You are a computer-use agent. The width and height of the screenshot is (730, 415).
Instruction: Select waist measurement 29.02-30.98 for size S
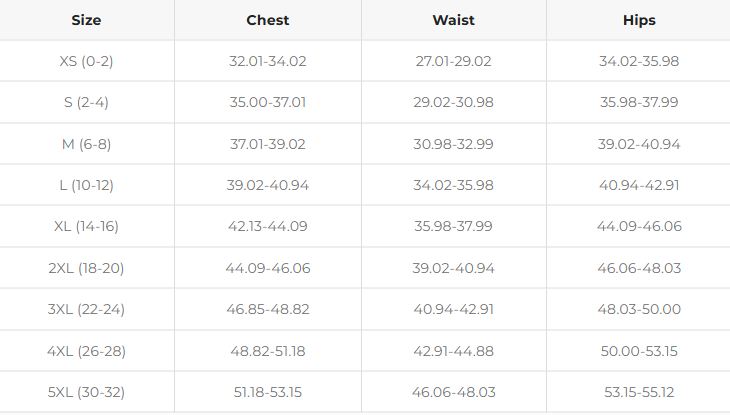coord(453,102)
